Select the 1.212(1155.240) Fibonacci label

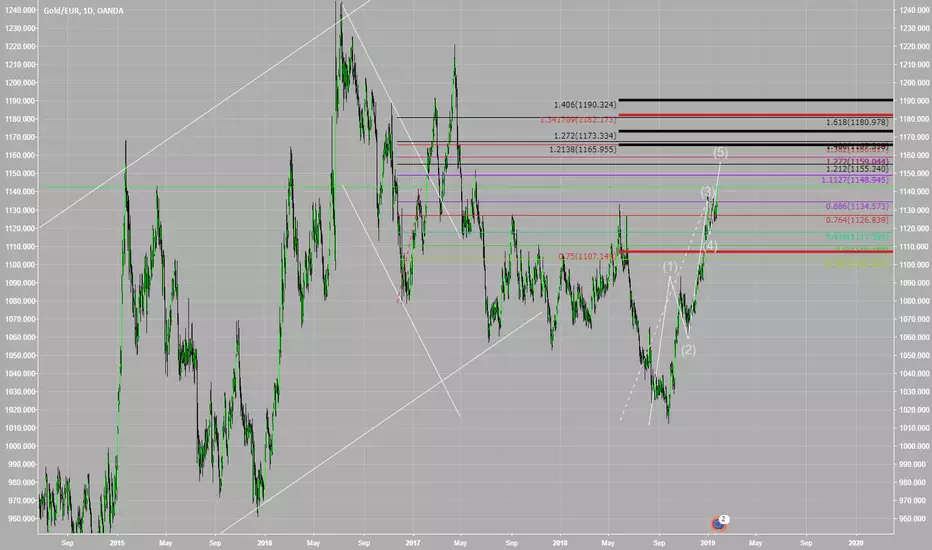[x=857, y=169]
